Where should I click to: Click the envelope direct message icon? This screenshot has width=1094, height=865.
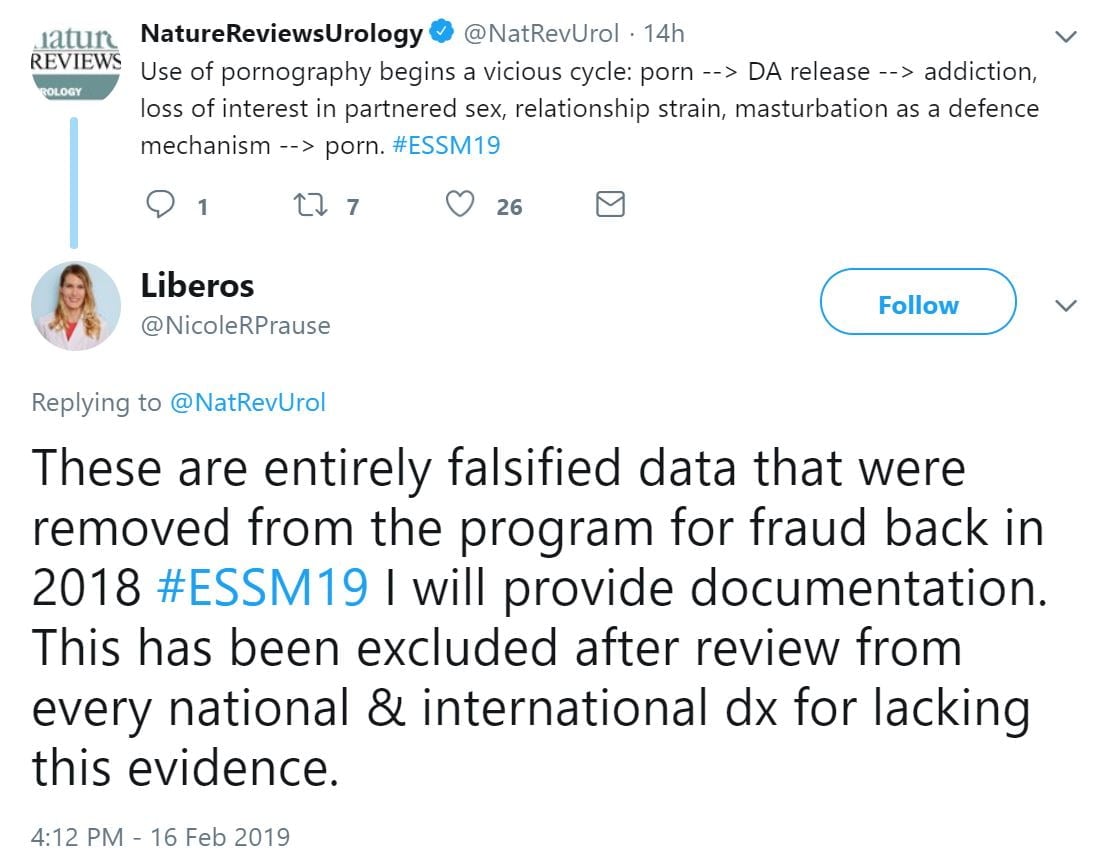click(x=610, y=206)
